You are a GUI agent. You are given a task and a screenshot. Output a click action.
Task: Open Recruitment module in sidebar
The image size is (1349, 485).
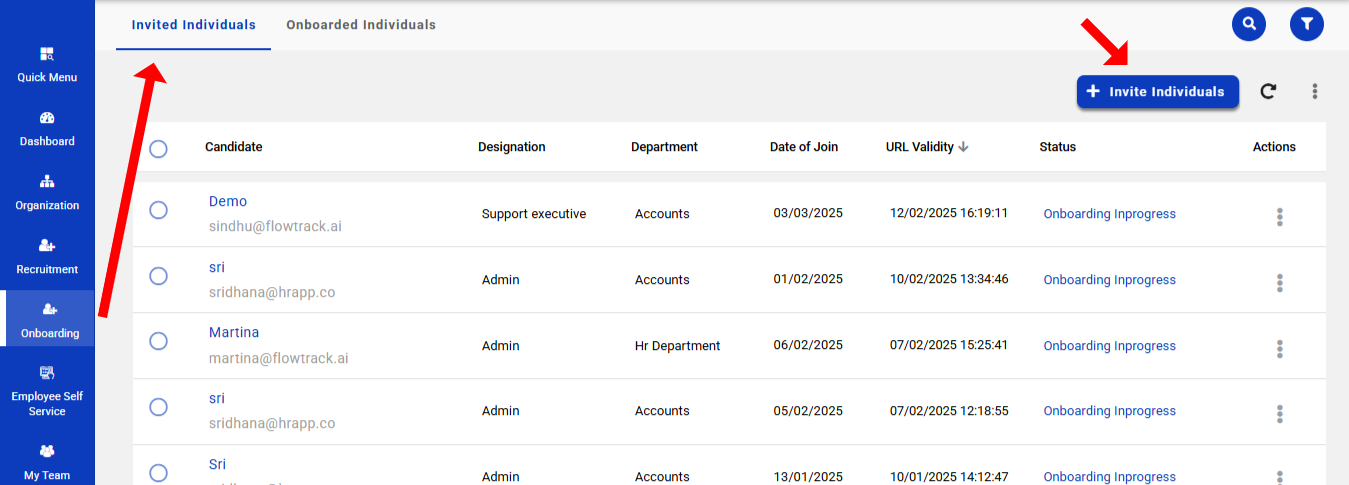(x=47, y=256)
